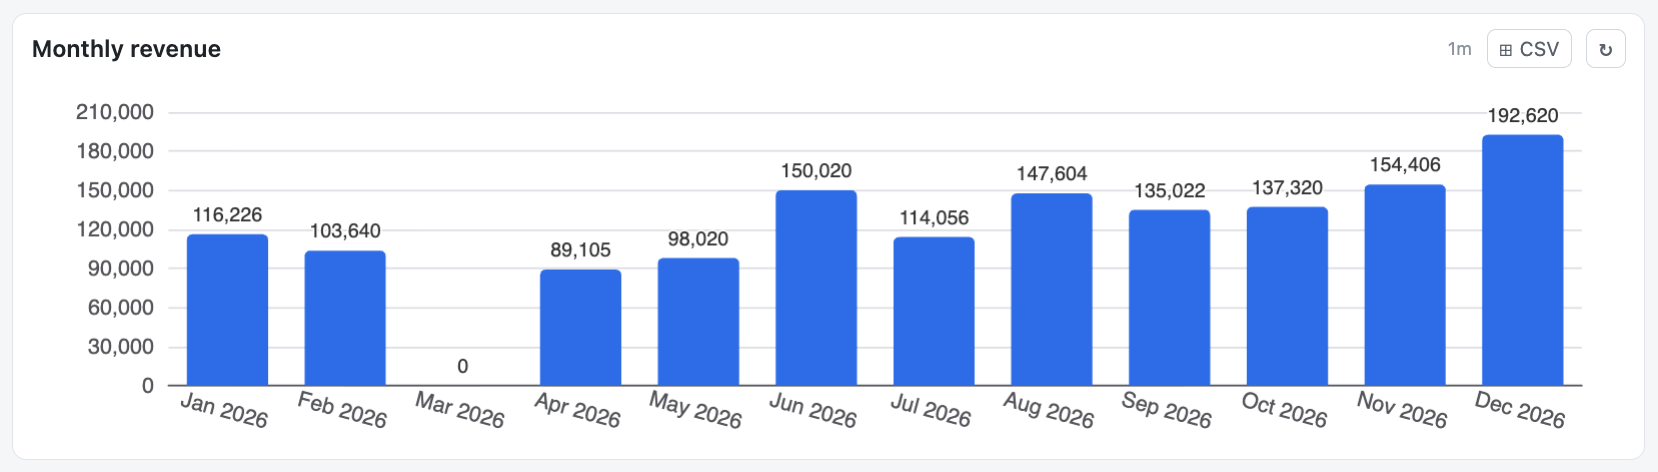Click the 103,640 value label
The image size is (1658, 472).
point(345,231)
